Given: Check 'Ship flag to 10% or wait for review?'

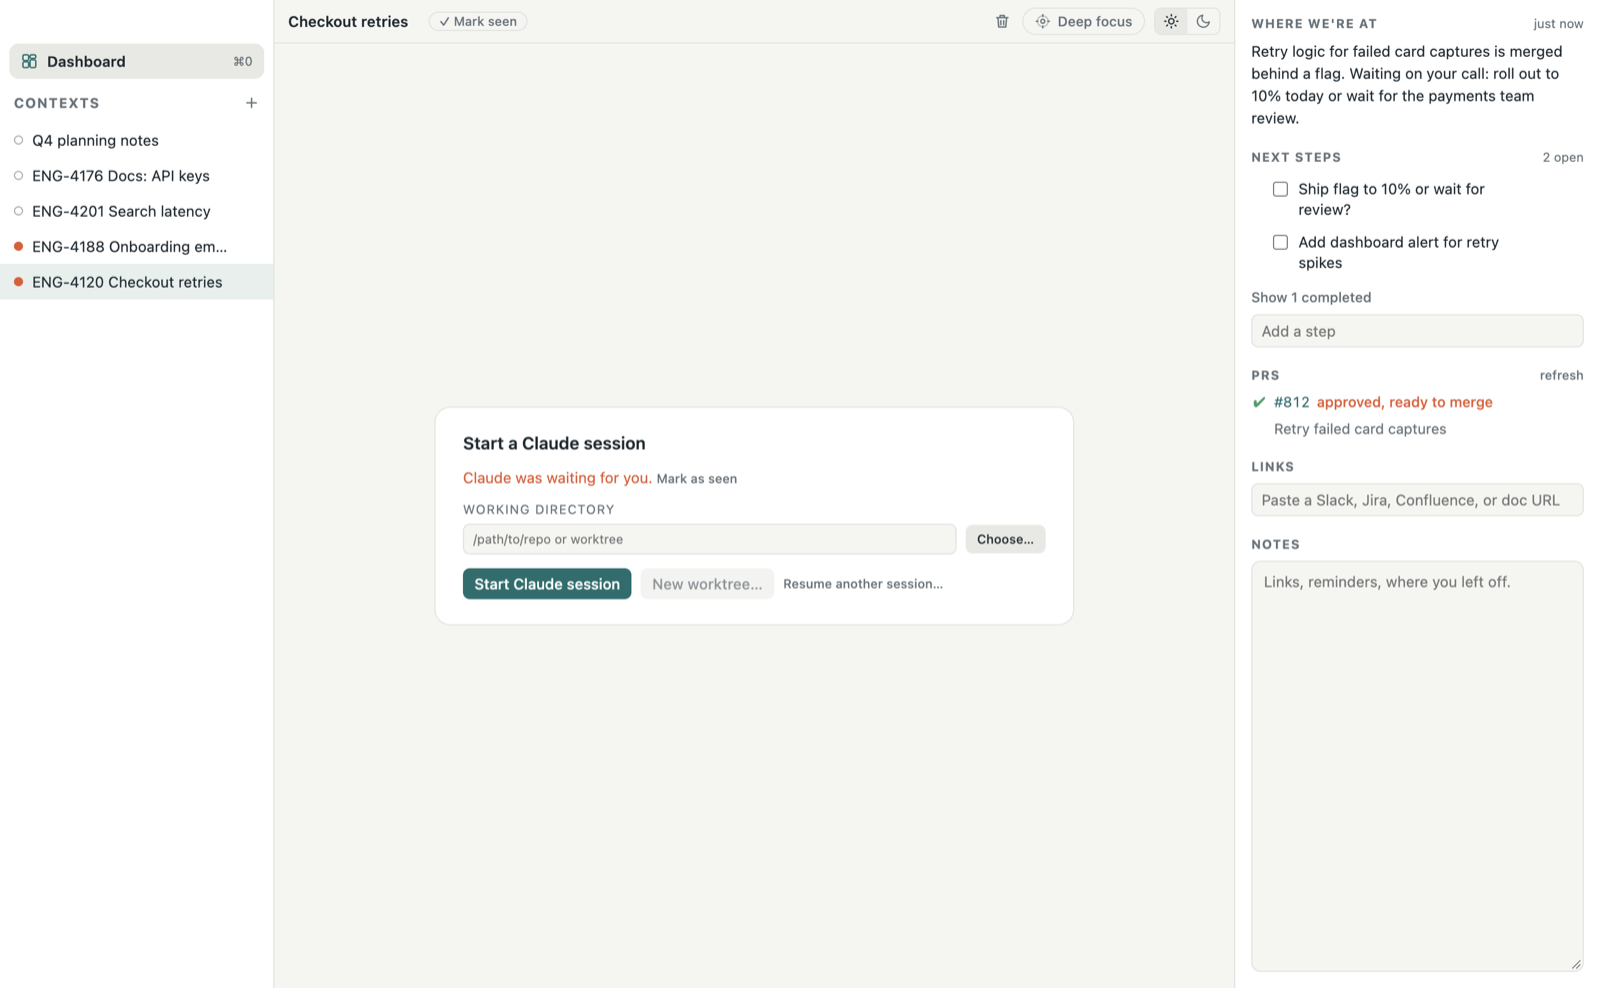Looking at the screenshot, I should (1280, 189).
